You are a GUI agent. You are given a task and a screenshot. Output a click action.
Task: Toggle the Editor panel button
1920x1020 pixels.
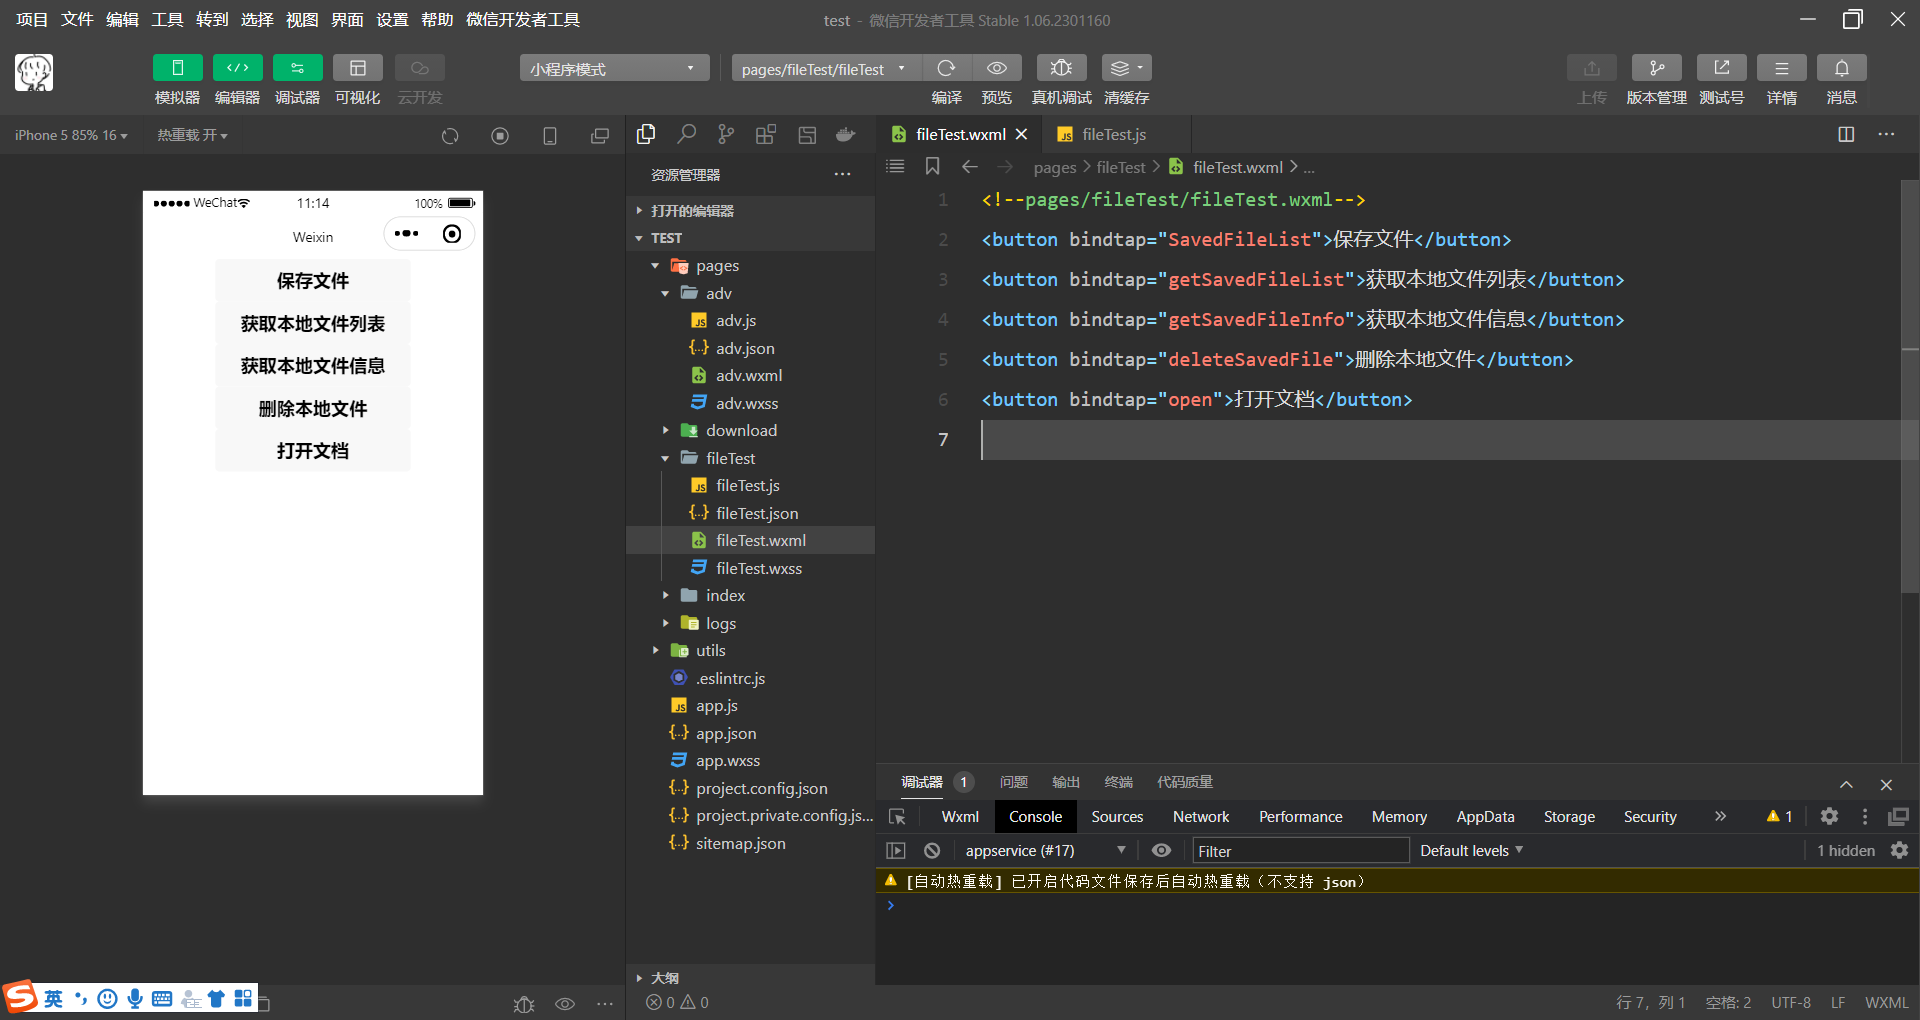click(x=238, y=68)
